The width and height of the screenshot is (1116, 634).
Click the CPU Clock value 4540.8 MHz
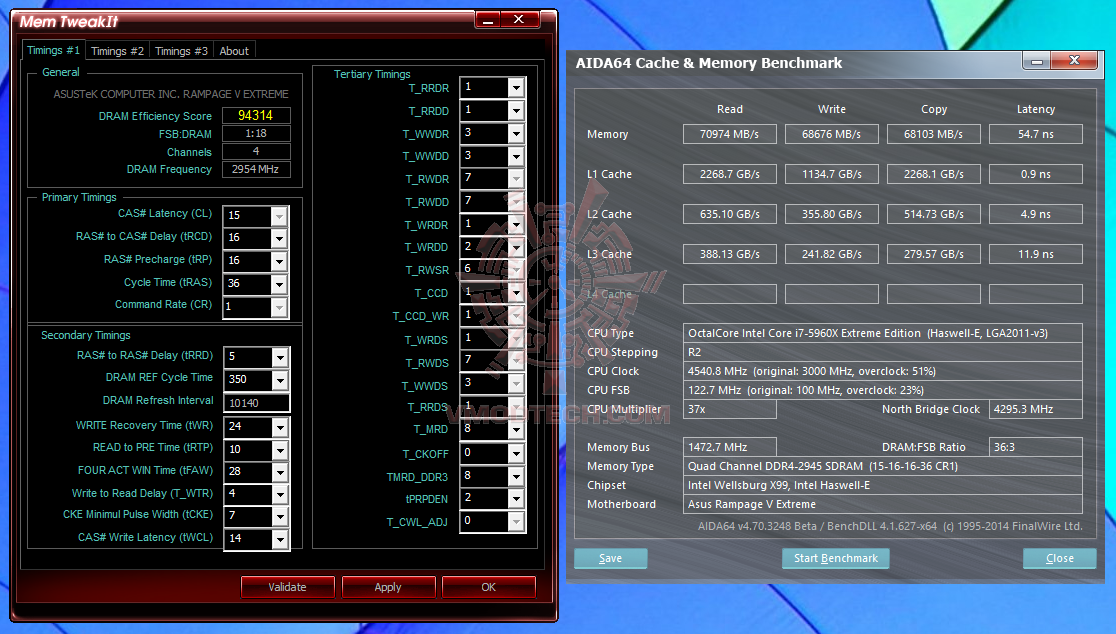(x=883, y=371)
